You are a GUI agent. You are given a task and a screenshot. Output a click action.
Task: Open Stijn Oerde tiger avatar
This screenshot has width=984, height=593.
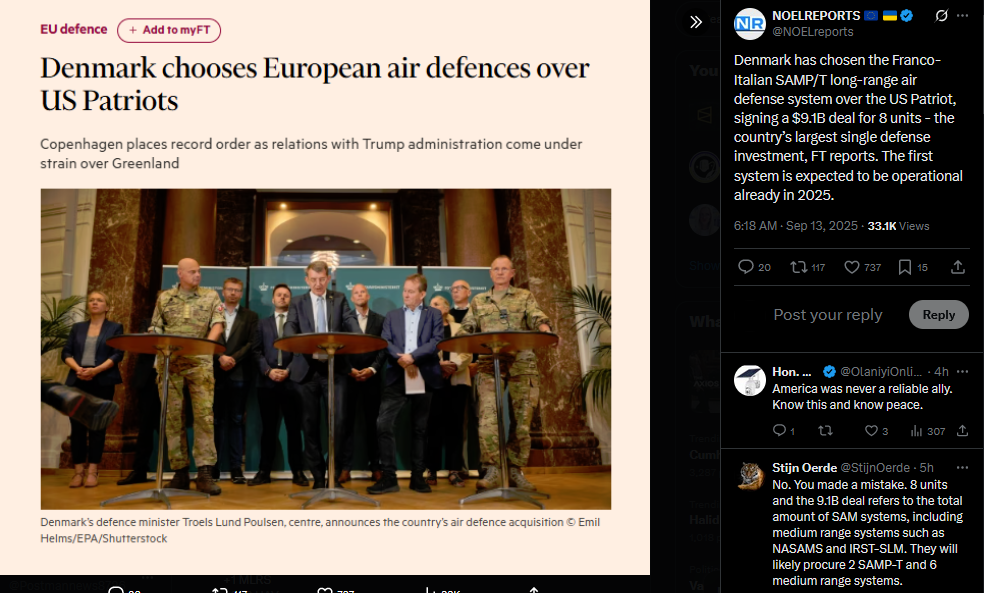[x=750, y=476]
